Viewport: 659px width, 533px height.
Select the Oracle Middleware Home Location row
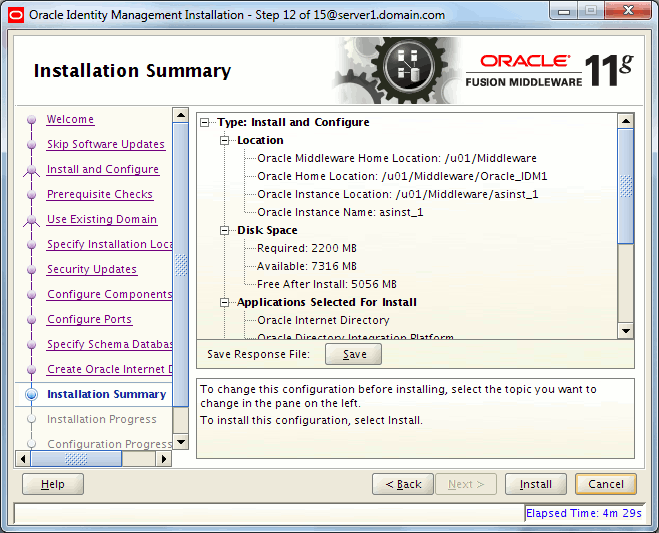[x=397, y=158]
